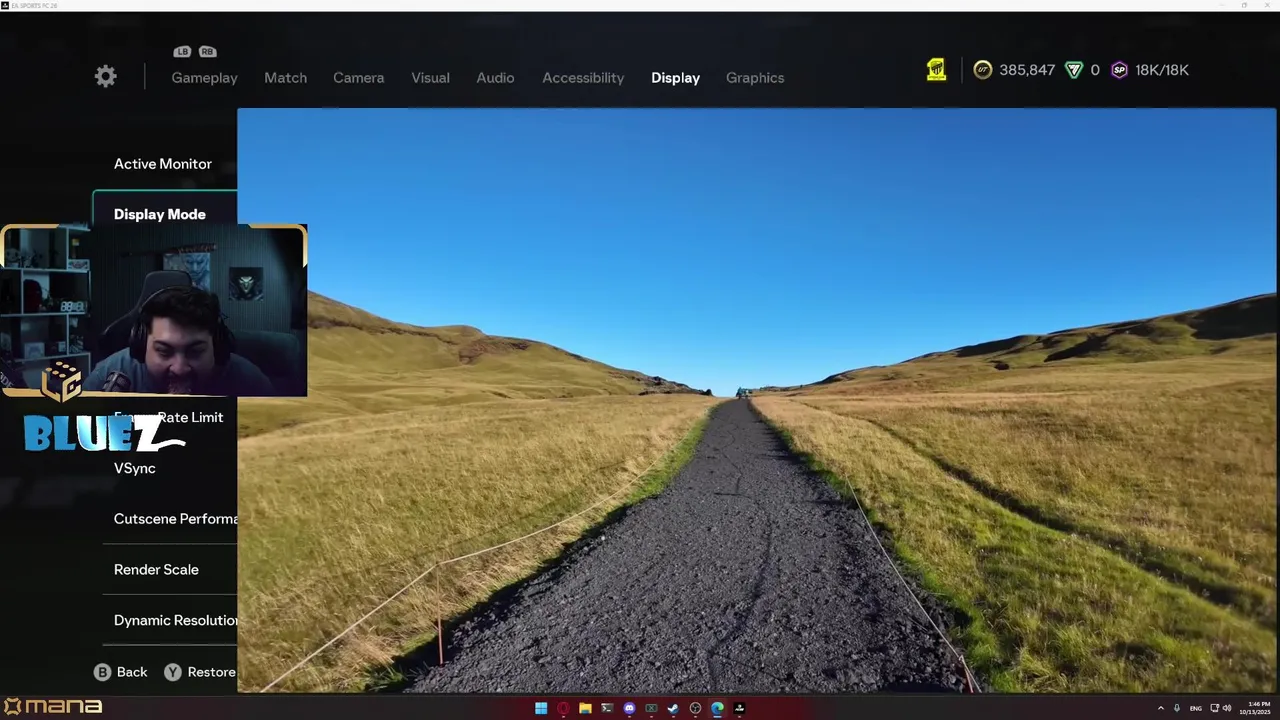Switch to the Camera tab
The width and height of the screenshot is (1280, 720).
(358, 78)
